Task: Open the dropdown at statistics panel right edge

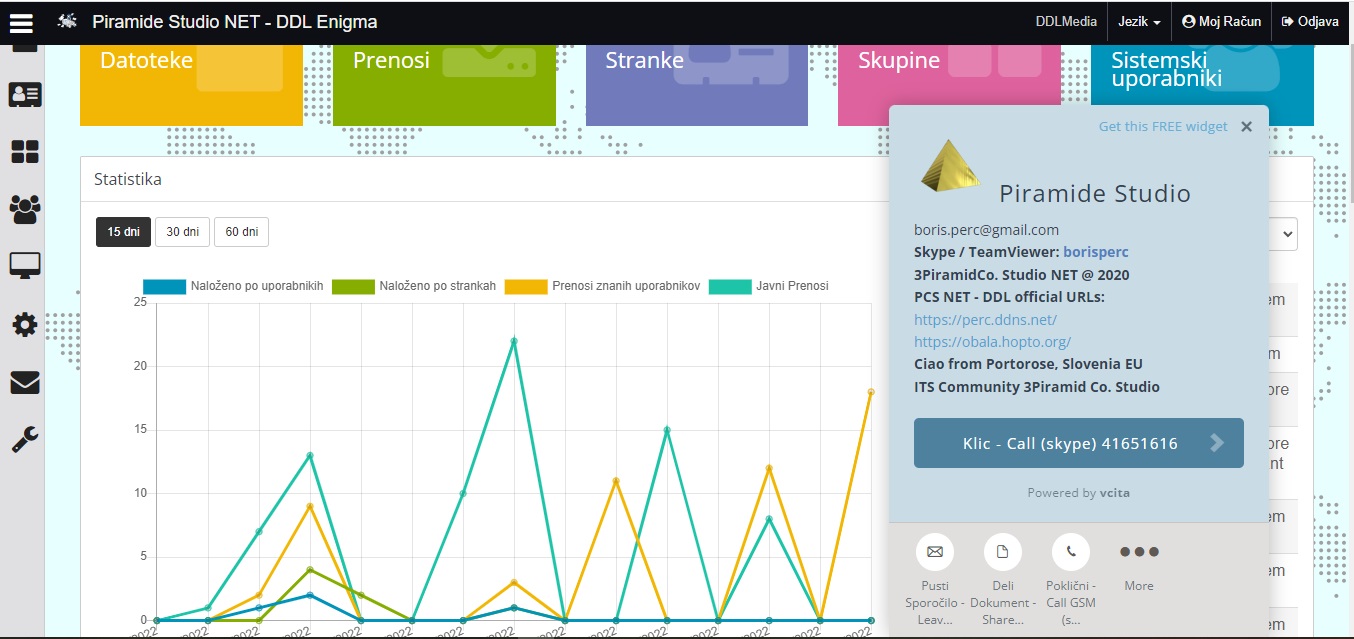Action: [1283, 234]
